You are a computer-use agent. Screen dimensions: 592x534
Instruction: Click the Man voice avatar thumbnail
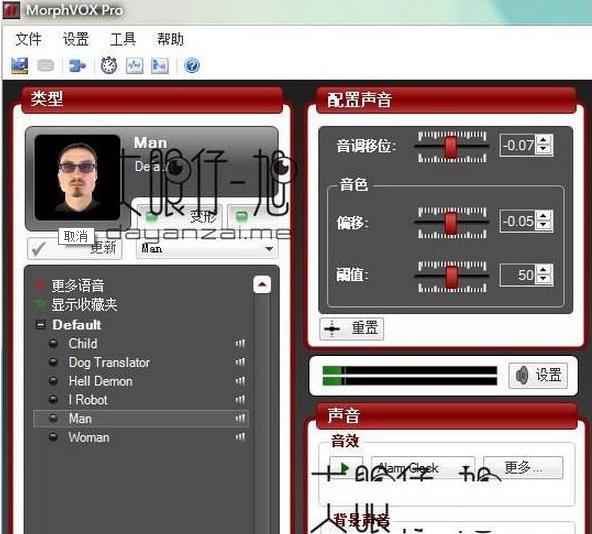(x=77, y=177)
